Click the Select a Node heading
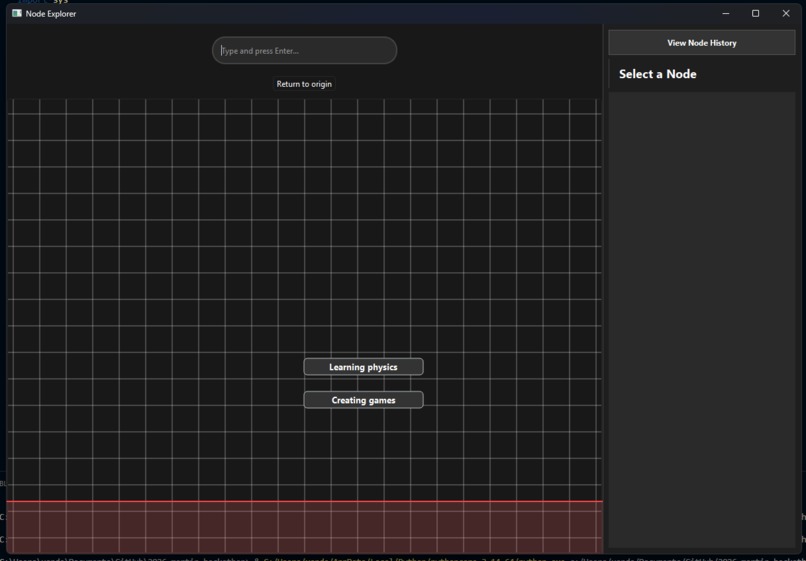Screen dimensions: 806x561 (657, 74)
